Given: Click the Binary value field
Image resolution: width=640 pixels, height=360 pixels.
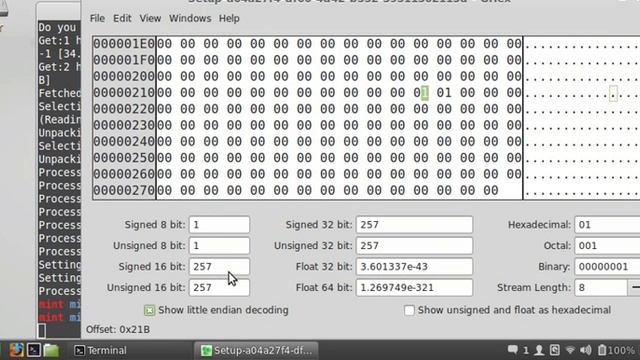Looking at the screenshot, I should click(x=607, y=267).
